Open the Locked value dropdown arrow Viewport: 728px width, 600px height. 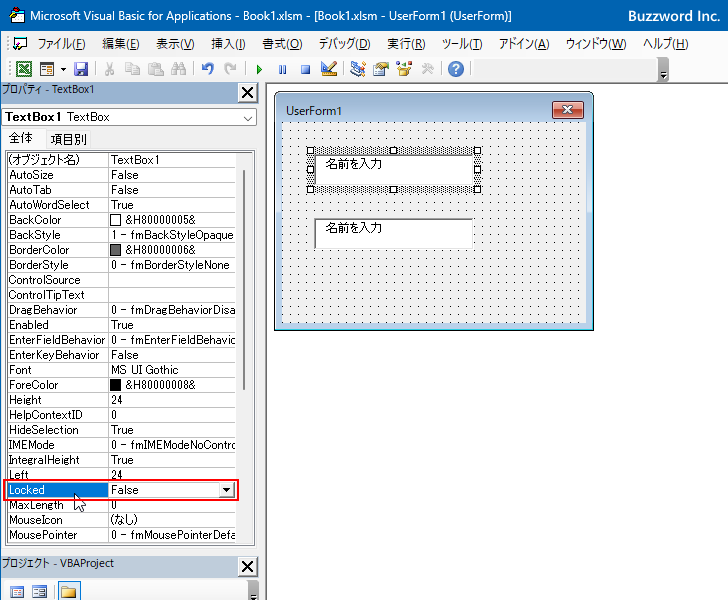[x=226, y=490]
